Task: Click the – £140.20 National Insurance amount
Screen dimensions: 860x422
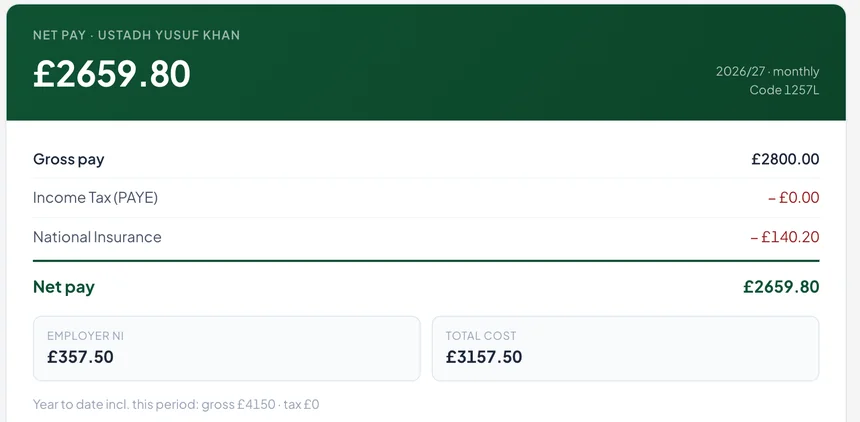Action: pos(785,237)
